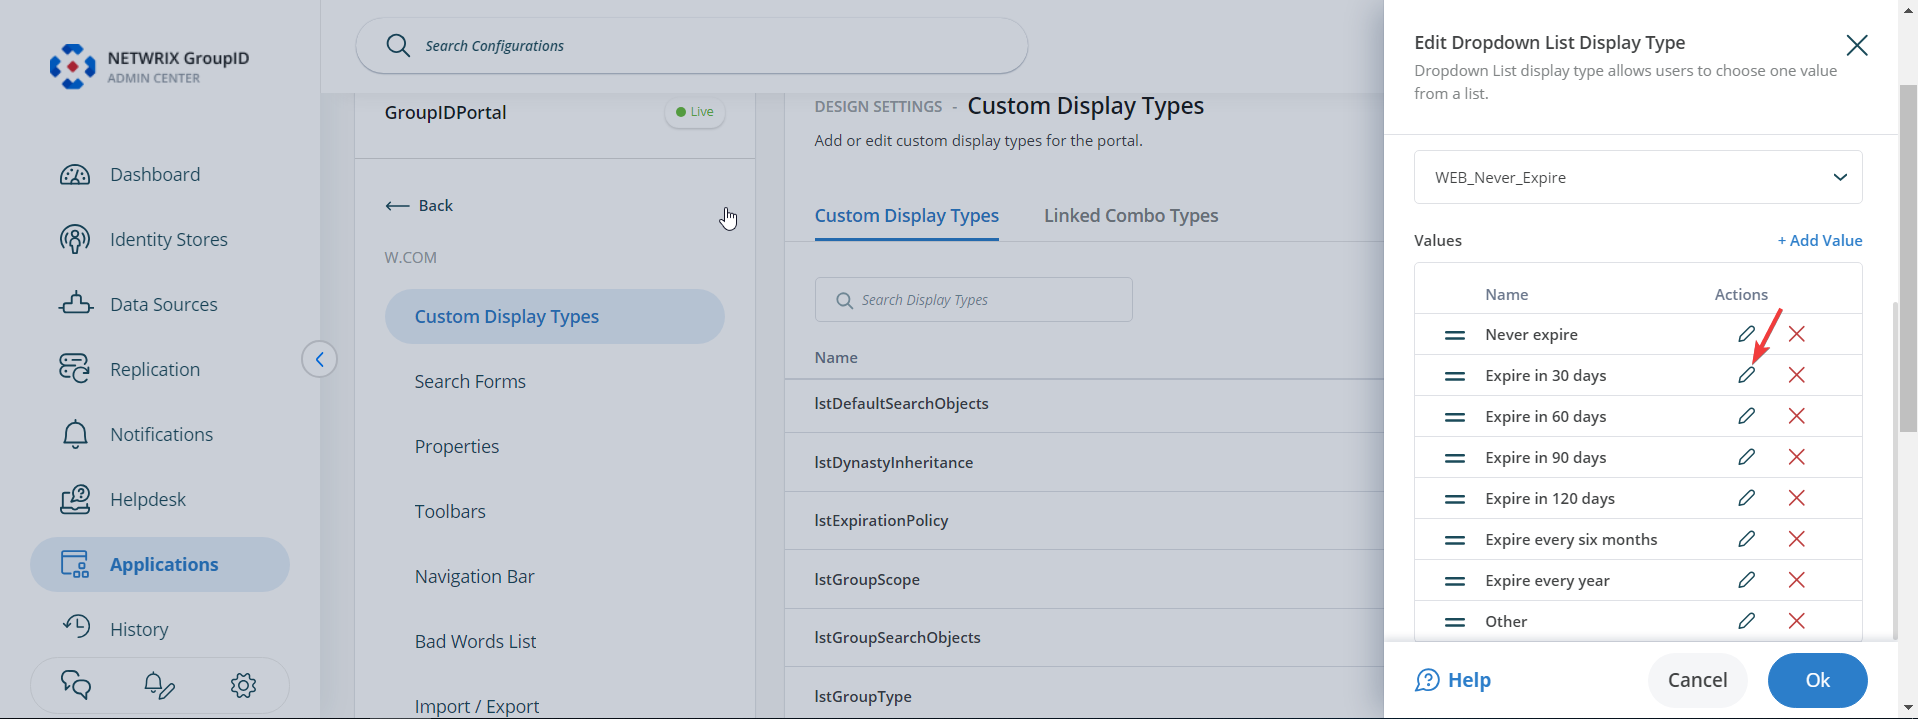Image resolution: width=1918 pixels, height=719 pixels.
Task: Open the Import / Export menu item
Action: [x=477, y=706]
